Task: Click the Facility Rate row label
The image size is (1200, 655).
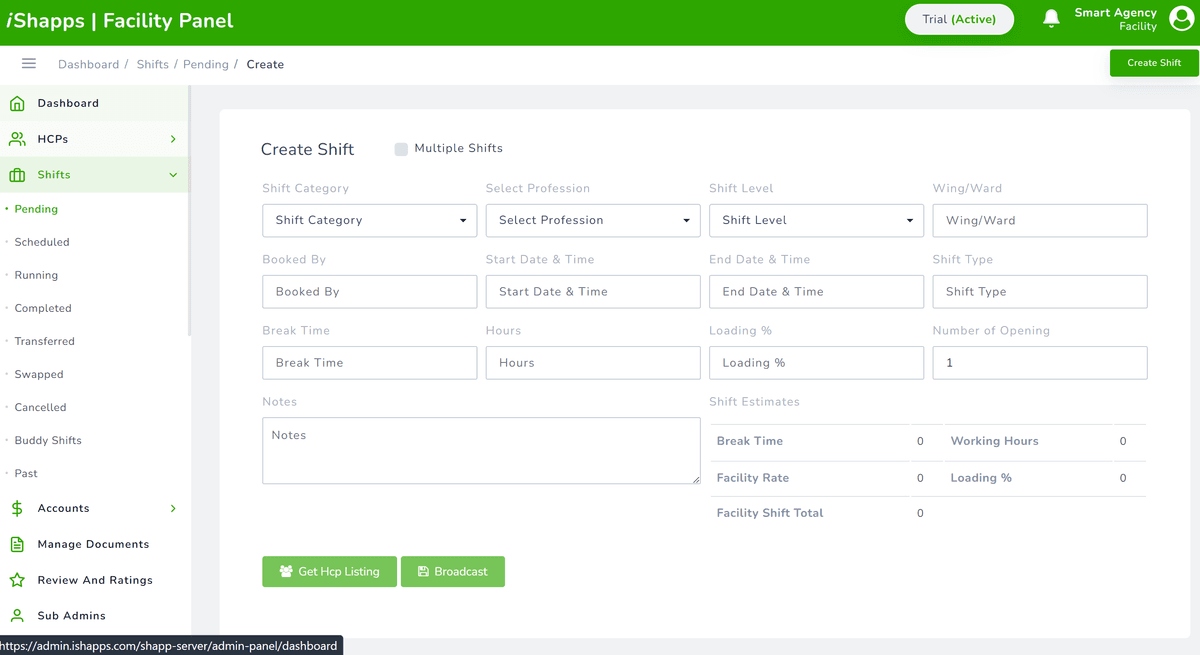Action: click(x=753, y=478)
